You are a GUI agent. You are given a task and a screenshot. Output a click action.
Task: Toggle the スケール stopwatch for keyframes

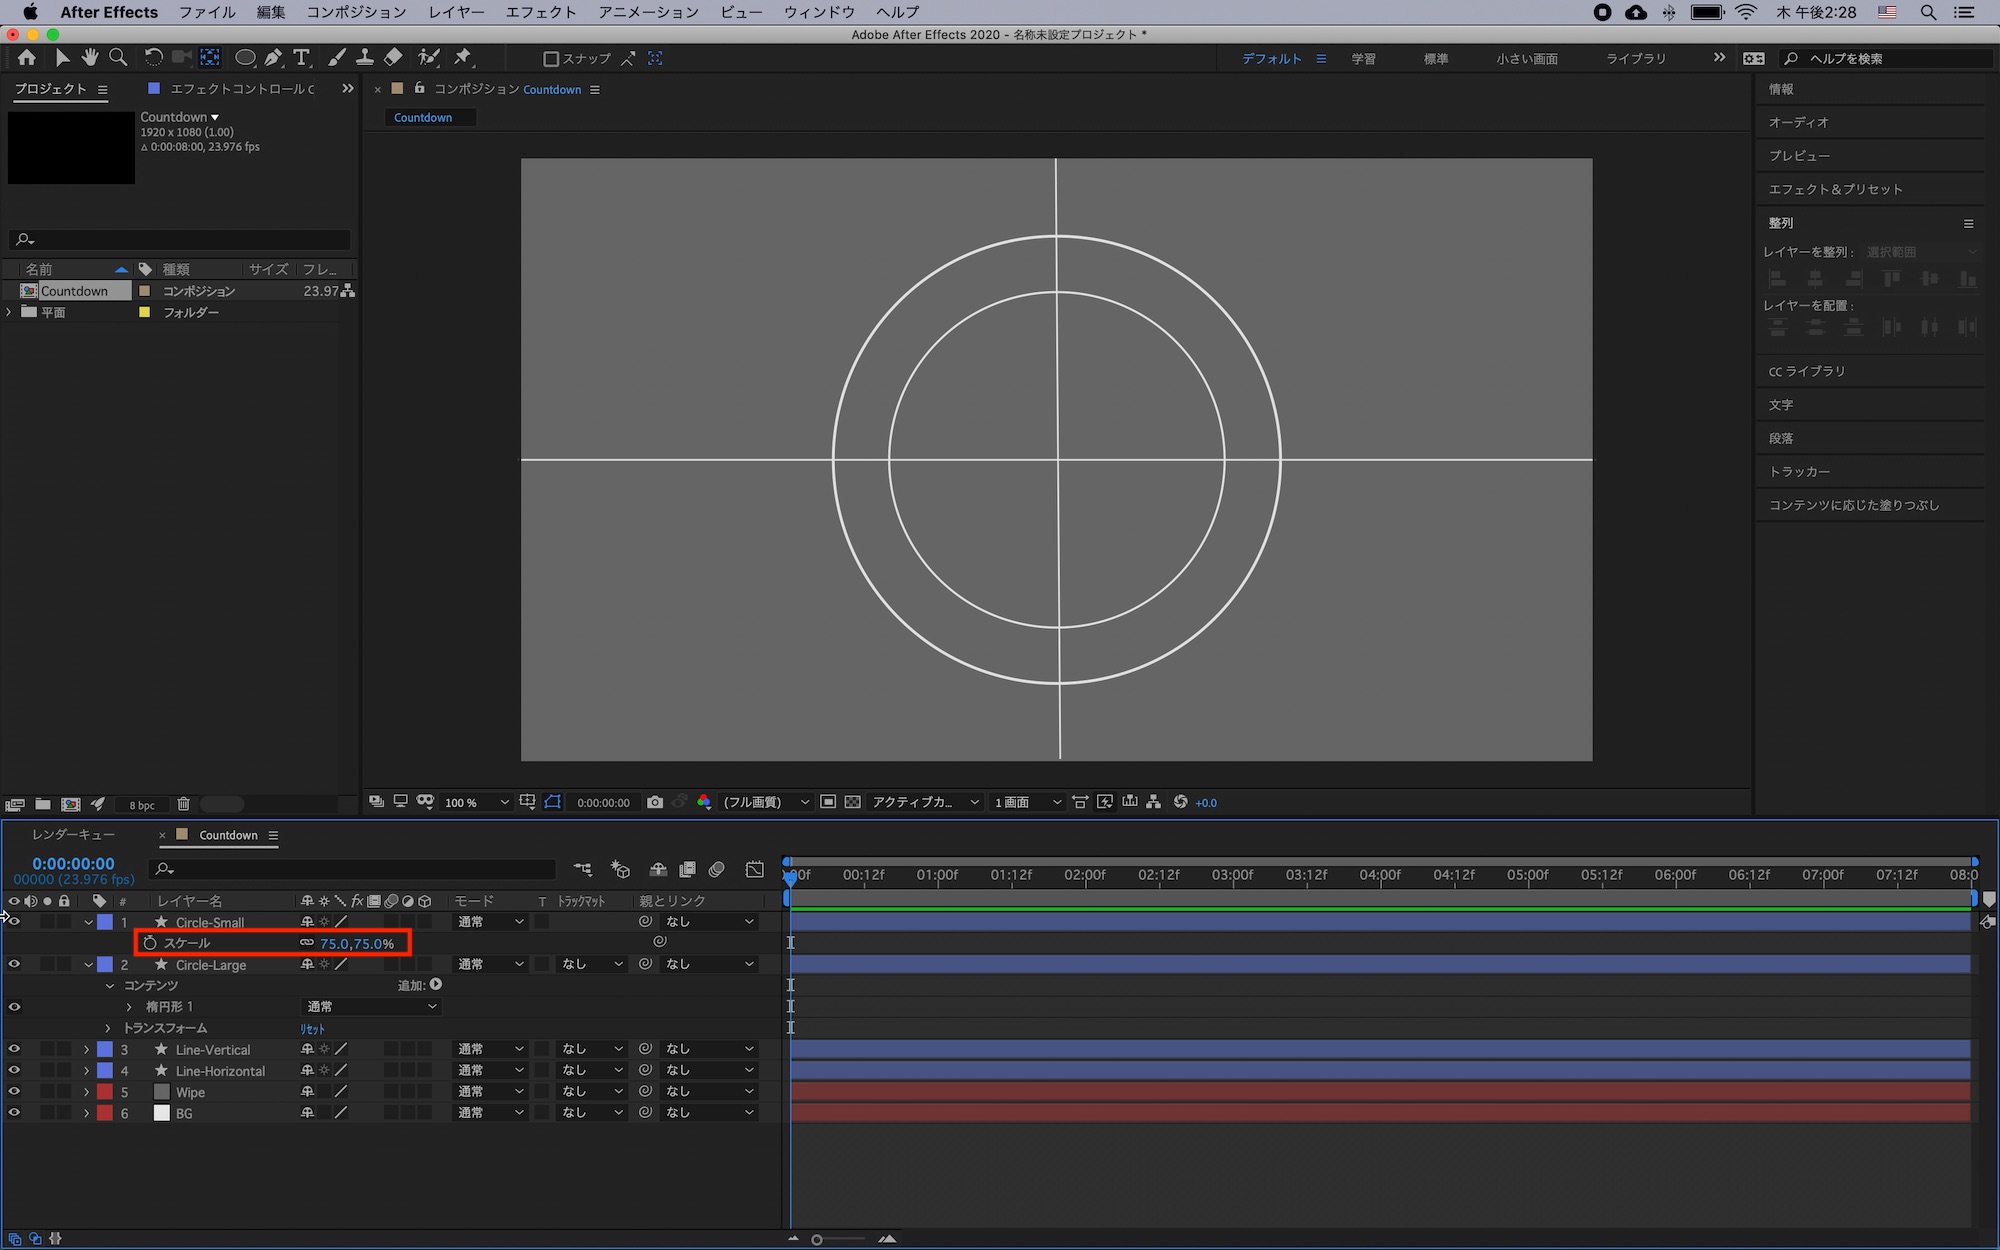[150, 943]
